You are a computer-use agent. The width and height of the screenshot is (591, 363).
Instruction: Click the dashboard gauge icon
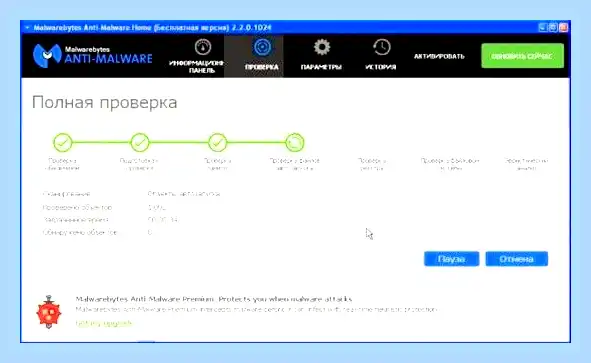point(203,47)
